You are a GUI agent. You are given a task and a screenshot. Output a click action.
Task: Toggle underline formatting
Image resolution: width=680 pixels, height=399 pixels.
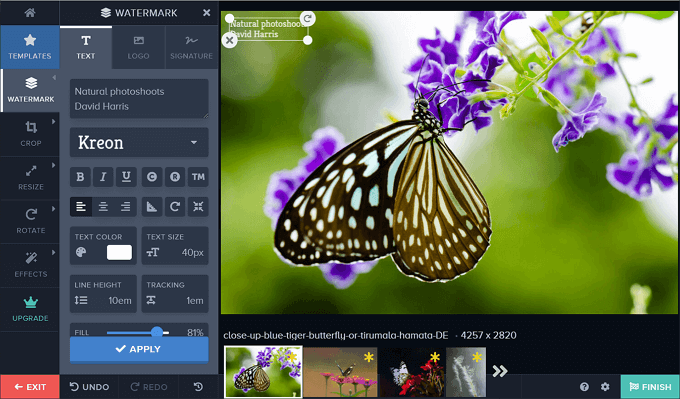(126, 177)
